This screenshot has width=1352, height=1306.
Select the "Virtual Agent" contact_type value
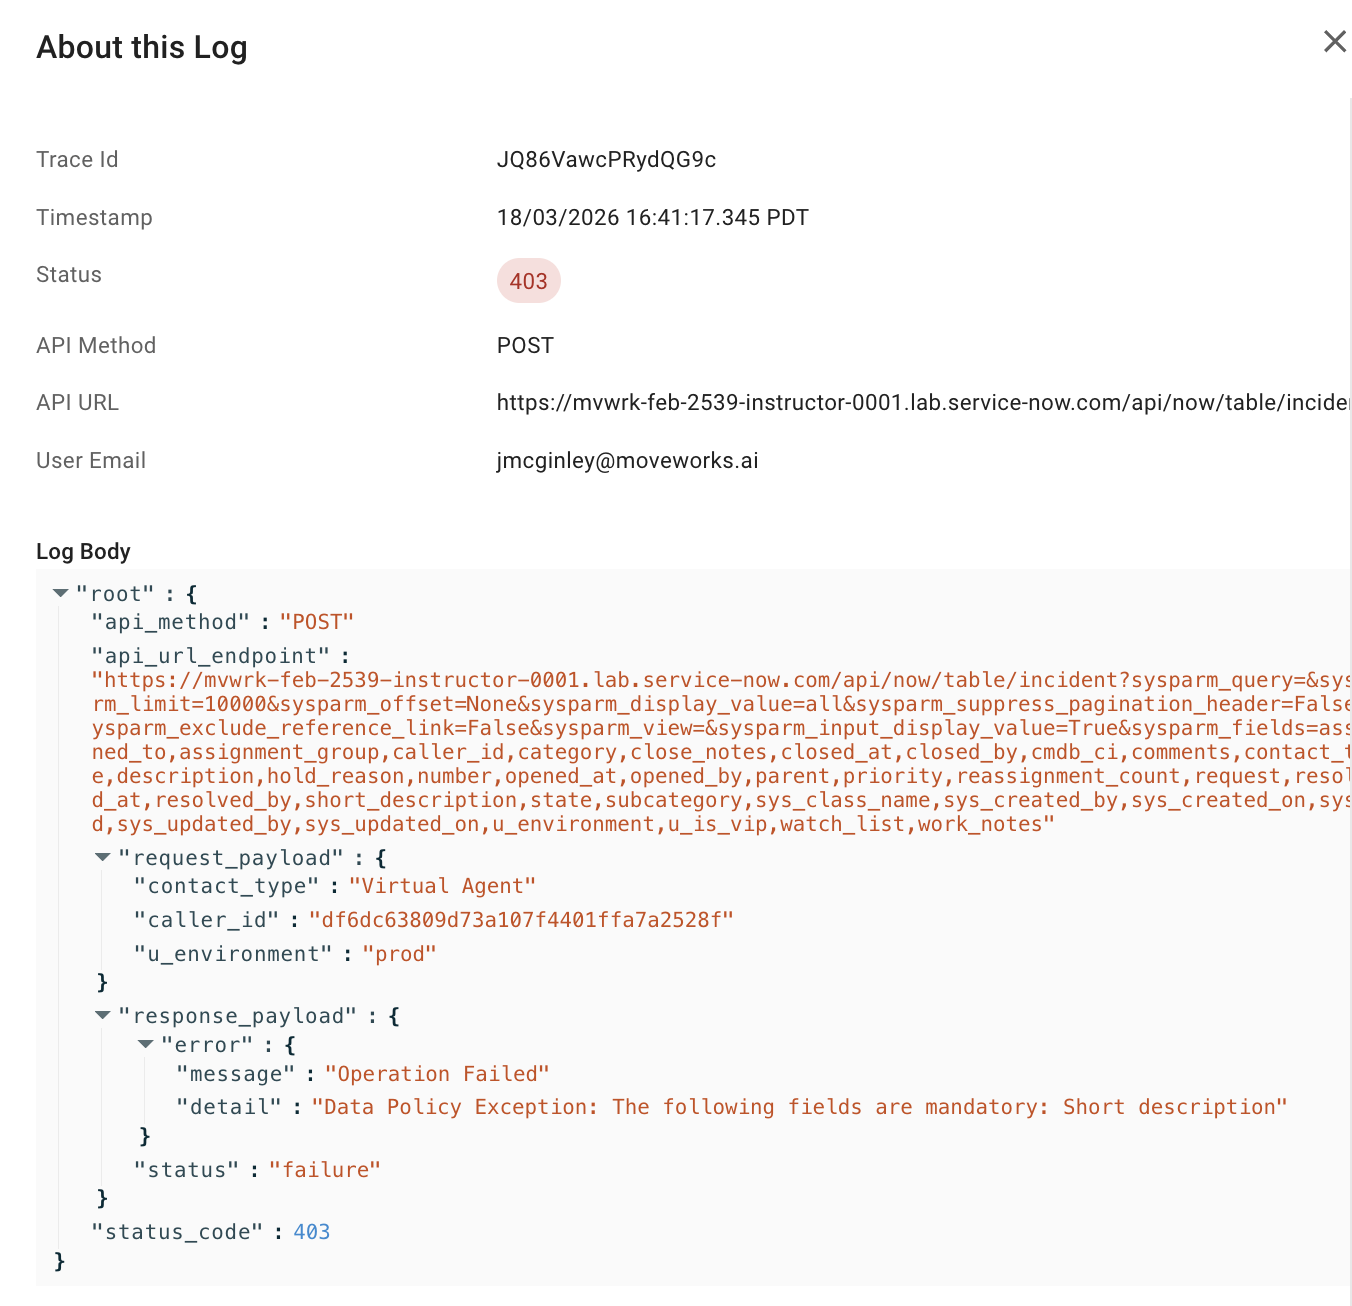(x=442, y=887)
